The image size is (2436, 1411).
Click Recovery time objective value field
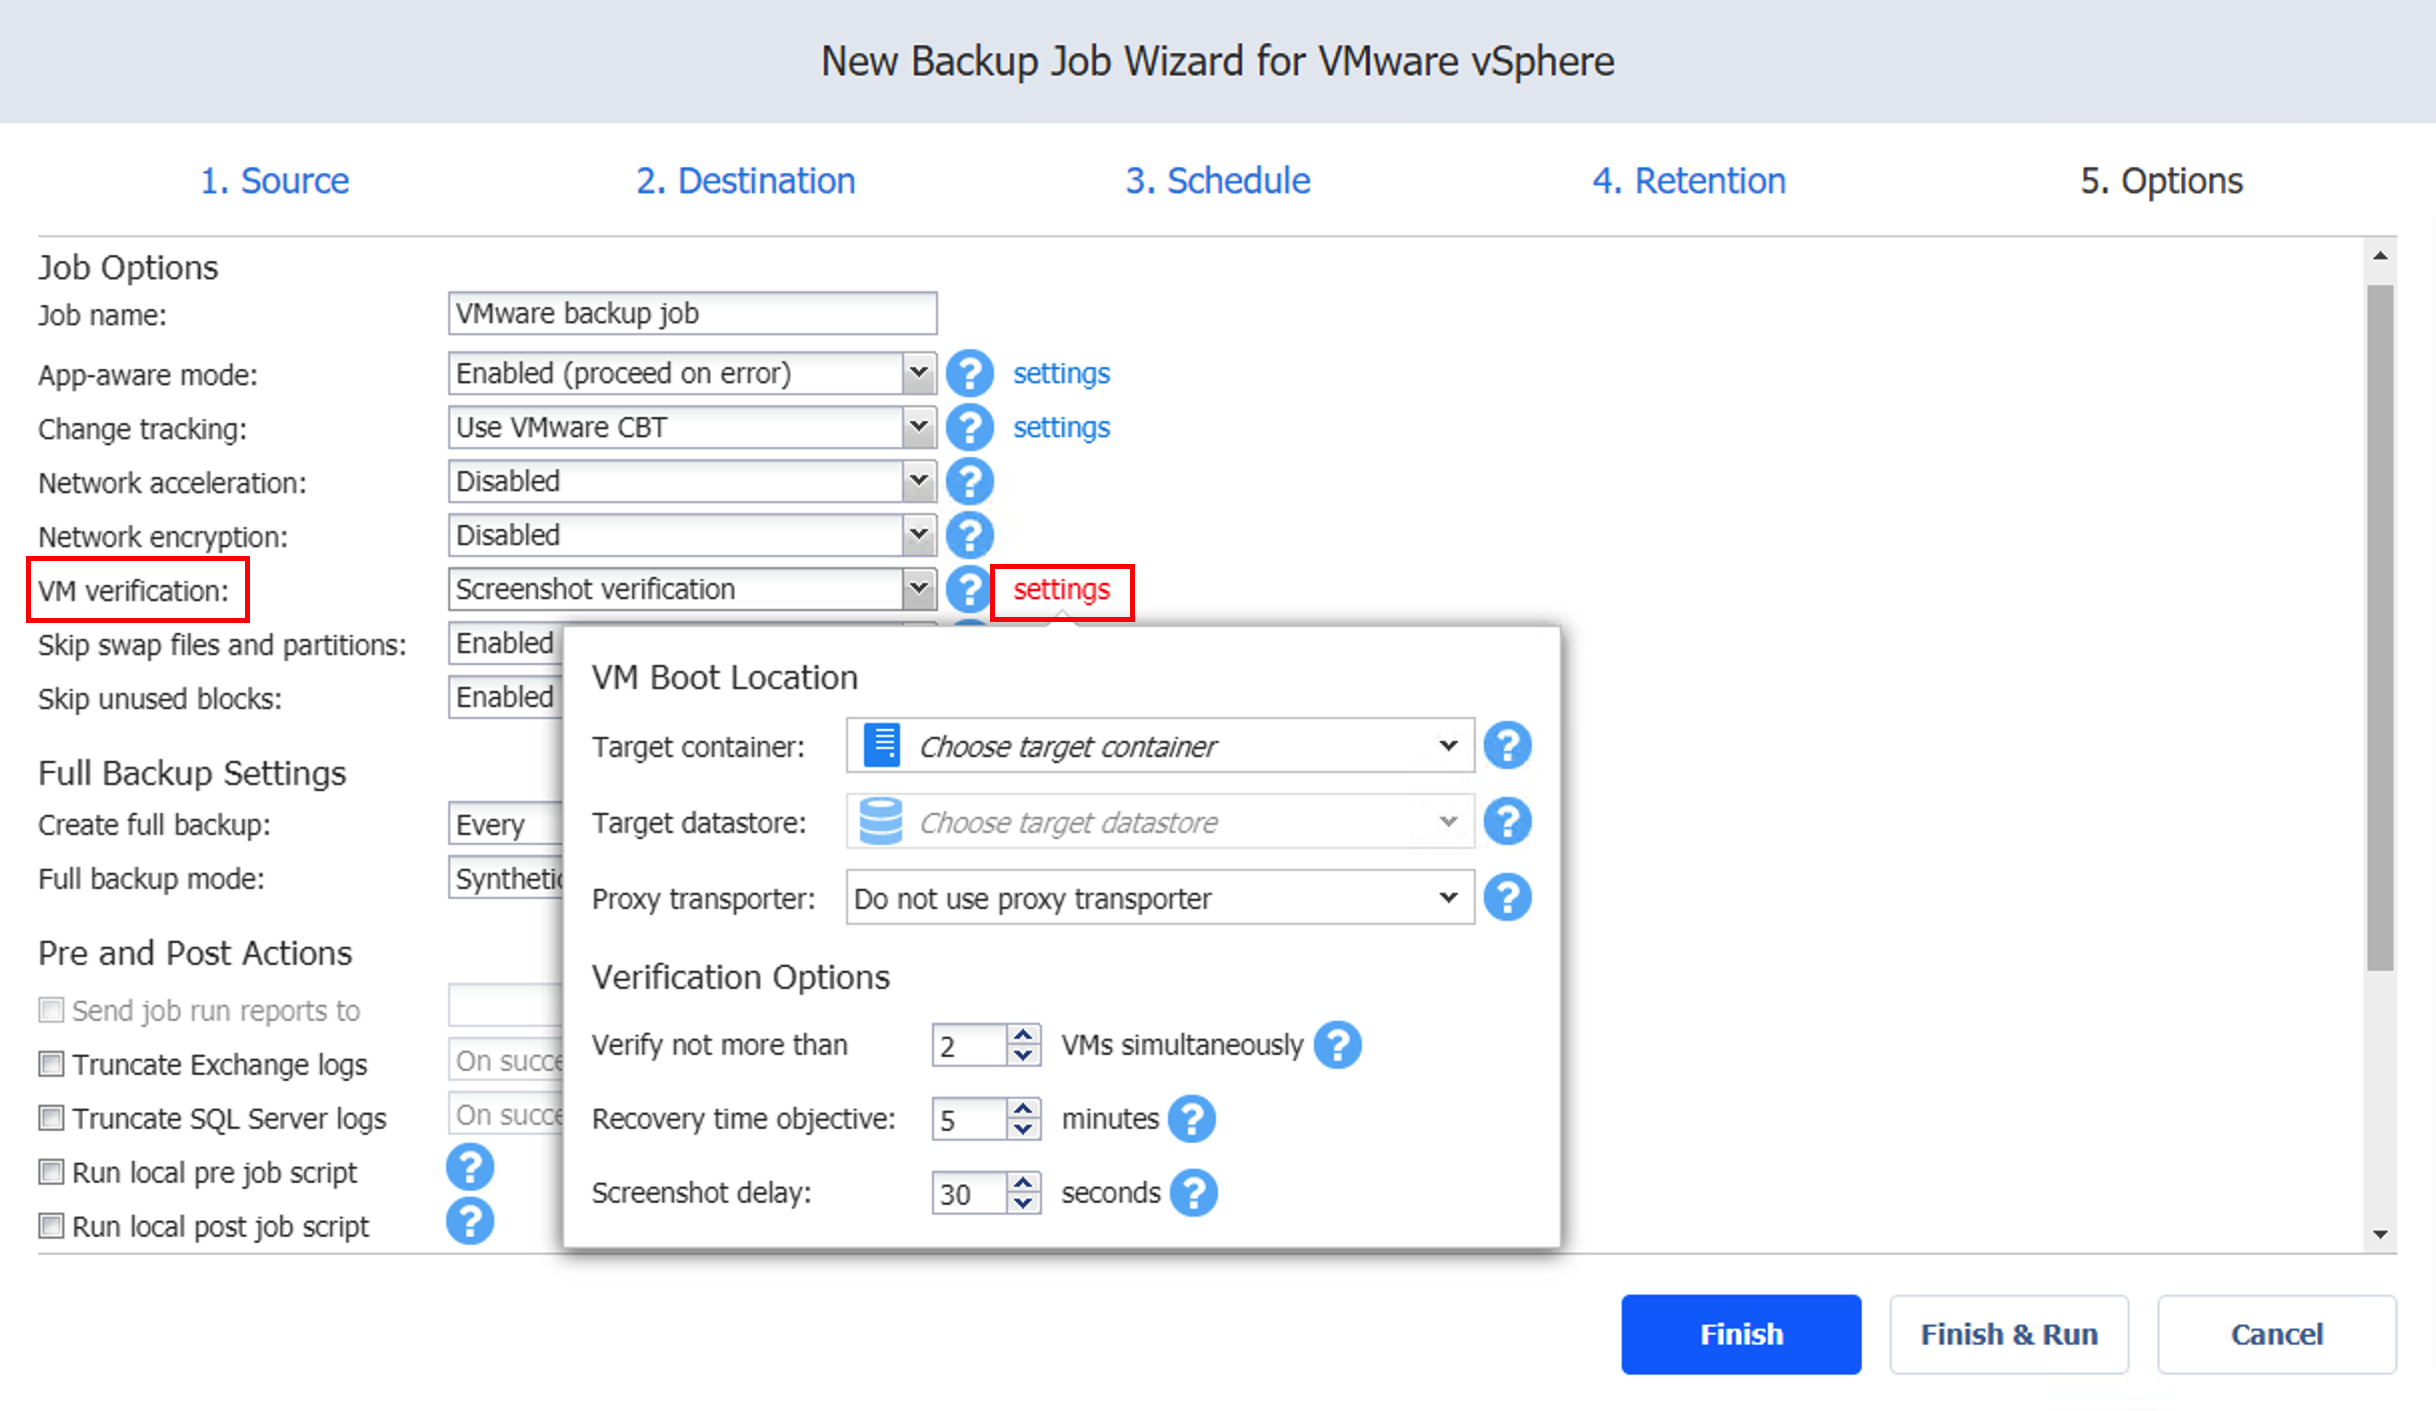pyautogui.click(x=969, y=1119)
